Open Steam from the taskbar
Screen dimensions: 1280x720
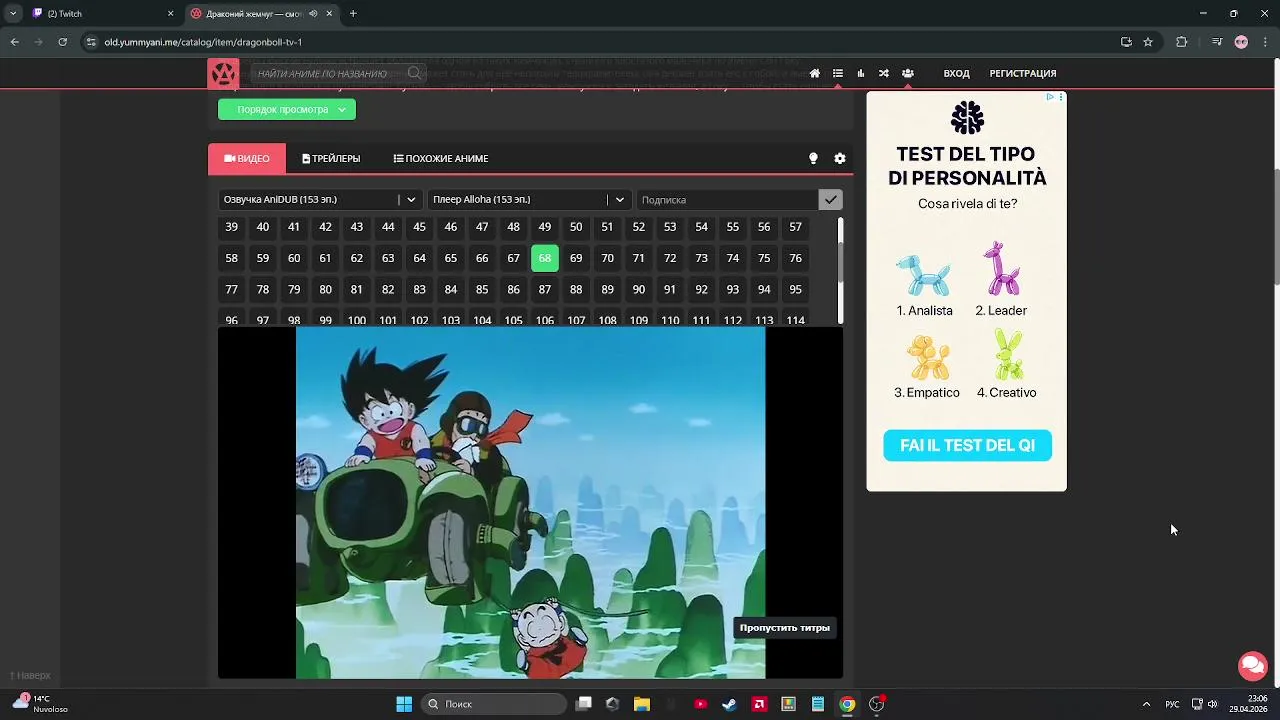point(729,704)
